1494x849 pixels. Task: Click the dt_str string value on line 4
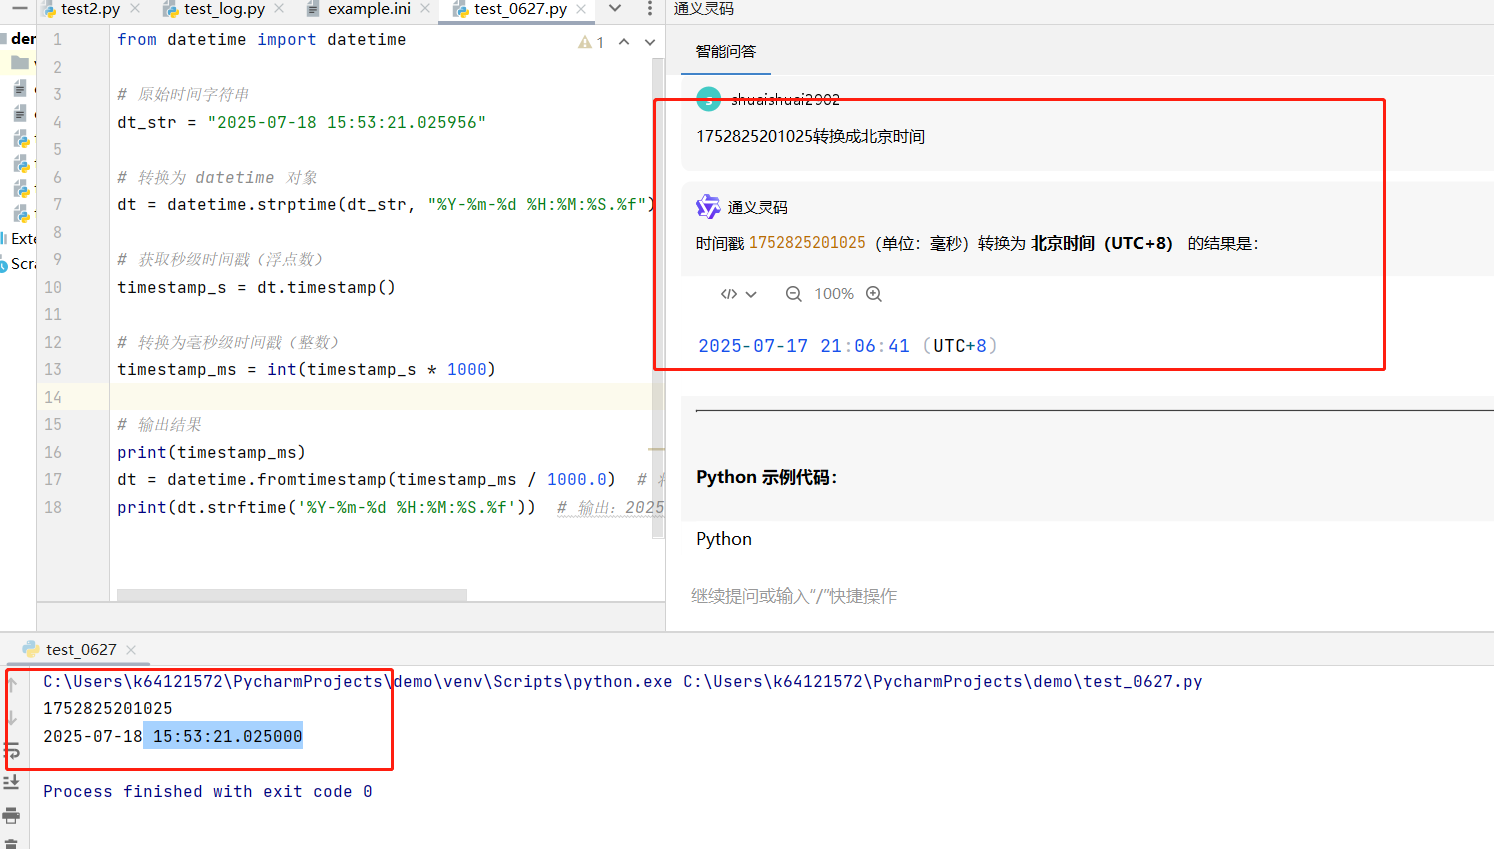pos(347,122)
